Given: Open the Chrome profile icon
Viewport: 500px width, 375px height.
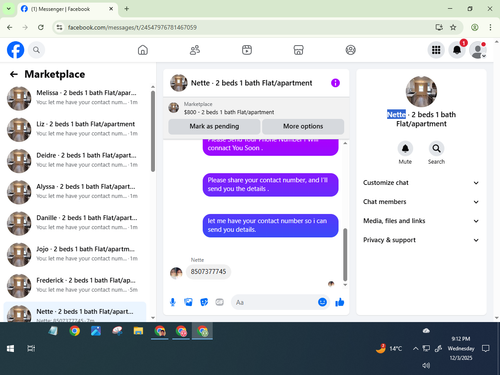Looking at the screenshot, I should (475, 27).
